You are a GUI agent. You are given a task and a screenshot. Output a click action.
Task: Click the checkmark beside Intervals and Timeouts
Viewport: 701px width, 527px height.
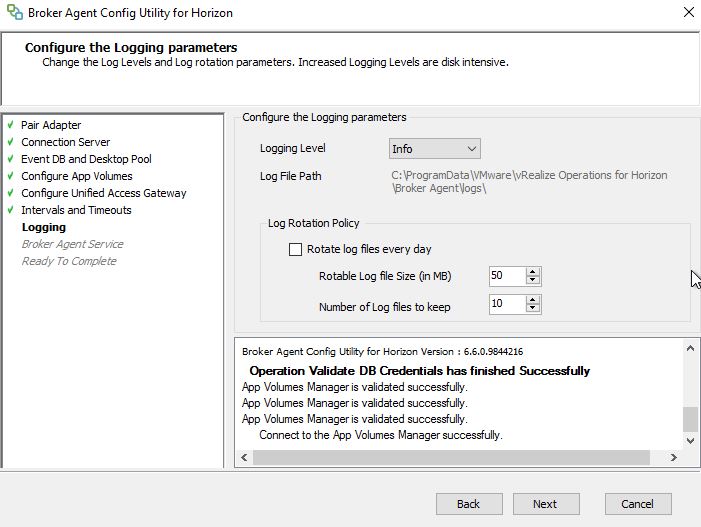click(11, 210)
